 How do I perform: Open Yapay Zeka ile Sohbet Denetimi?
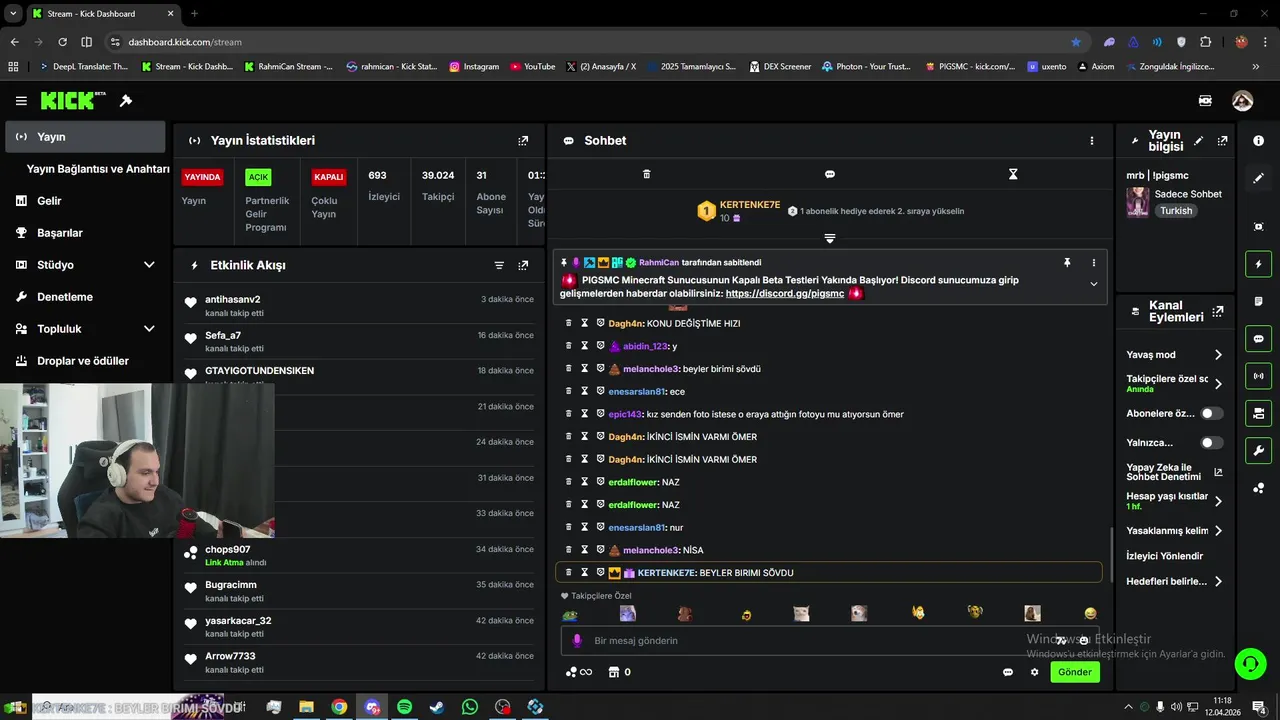click(x=1174, y=472)
